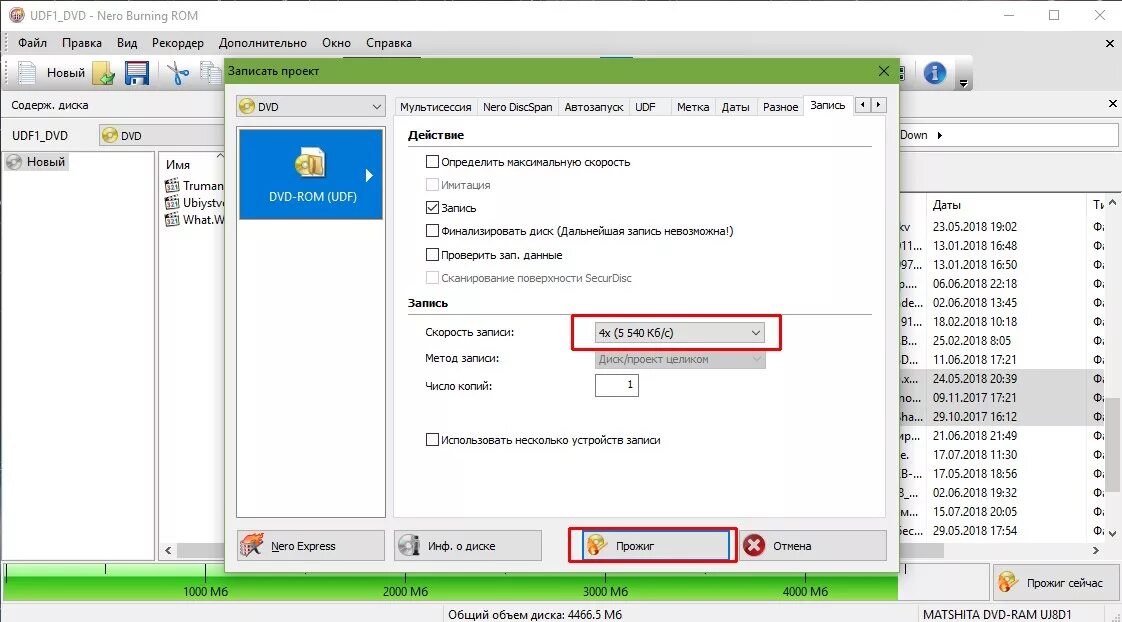
Task: Switch to the UDF tab
Action: pos(645,107)
